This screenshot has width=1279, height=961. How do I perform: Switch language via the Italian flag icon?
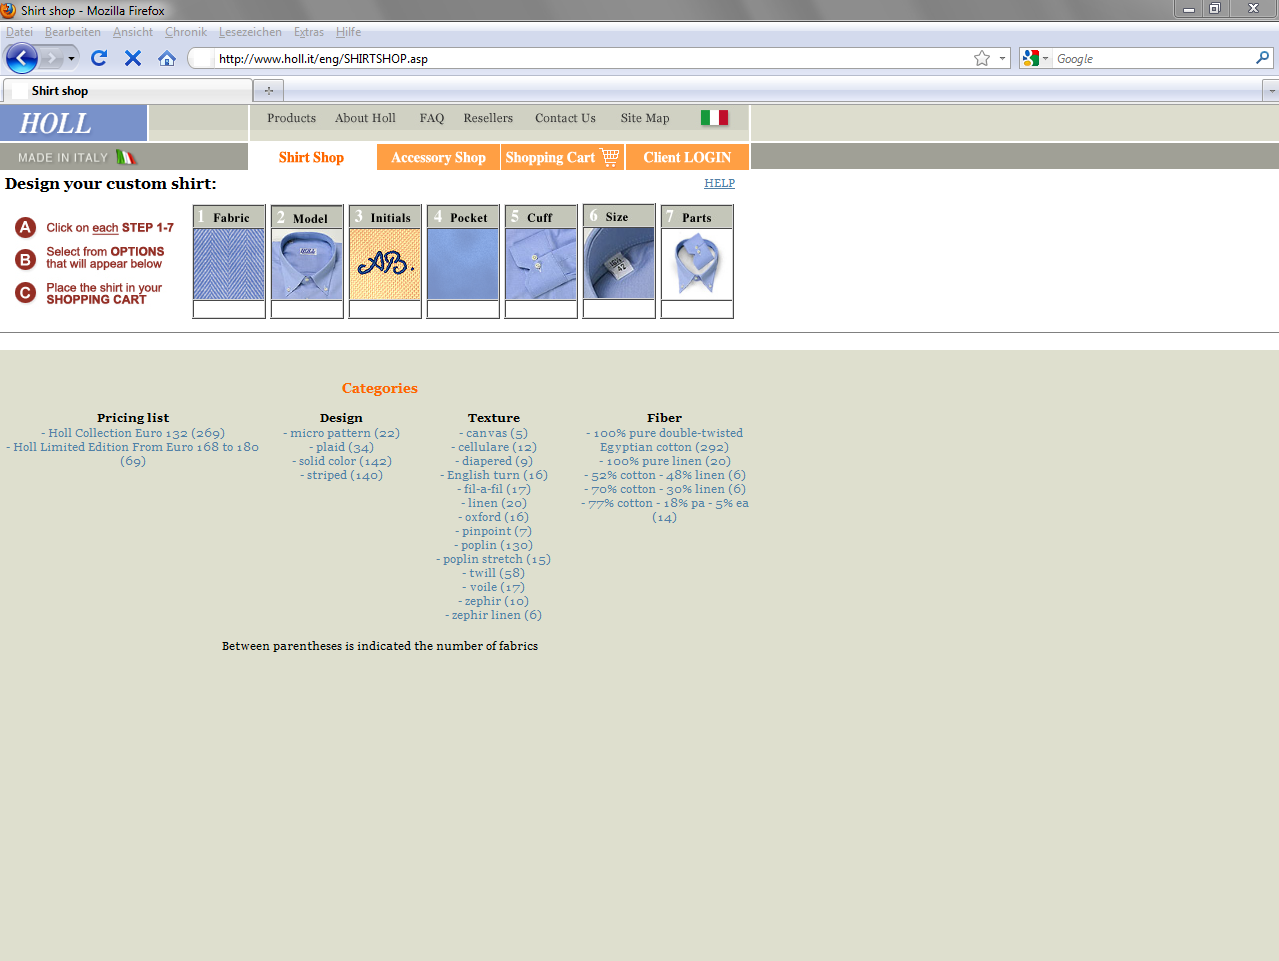click(714, 118)
